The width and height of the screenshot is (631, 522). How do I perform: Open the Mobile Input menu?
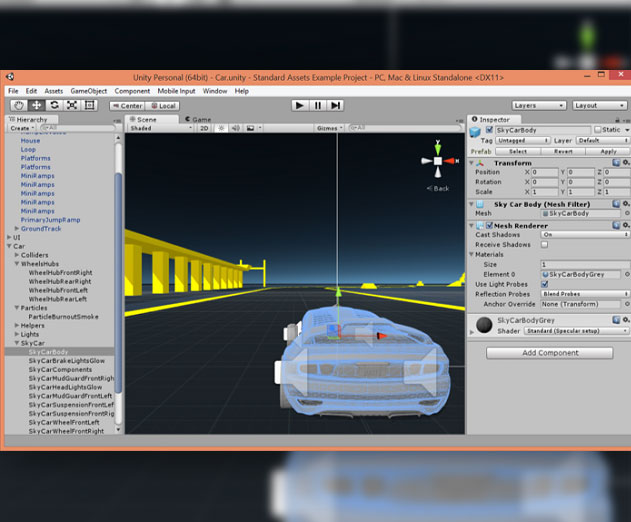pos(176,91)
